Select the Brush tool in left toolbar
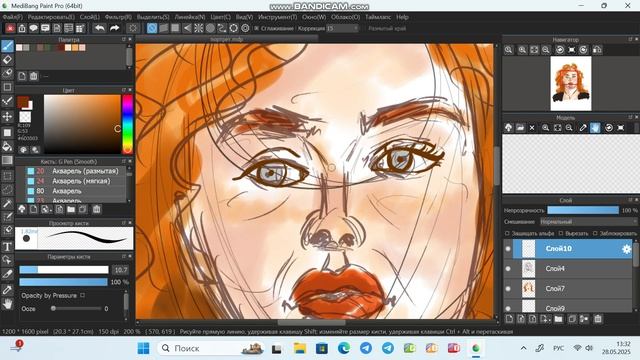640x360 pixels. pos(7,46)
